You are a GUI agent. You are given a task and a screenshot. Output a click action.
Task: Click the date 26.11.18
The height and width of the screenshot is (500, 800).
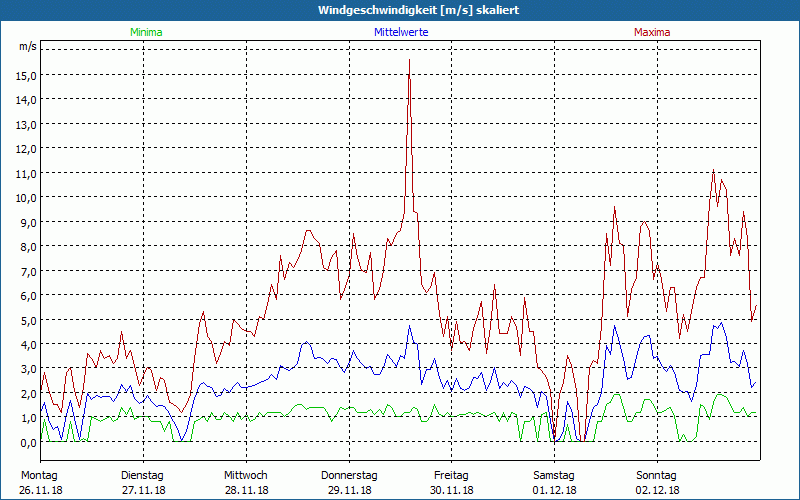click(41, 490)
